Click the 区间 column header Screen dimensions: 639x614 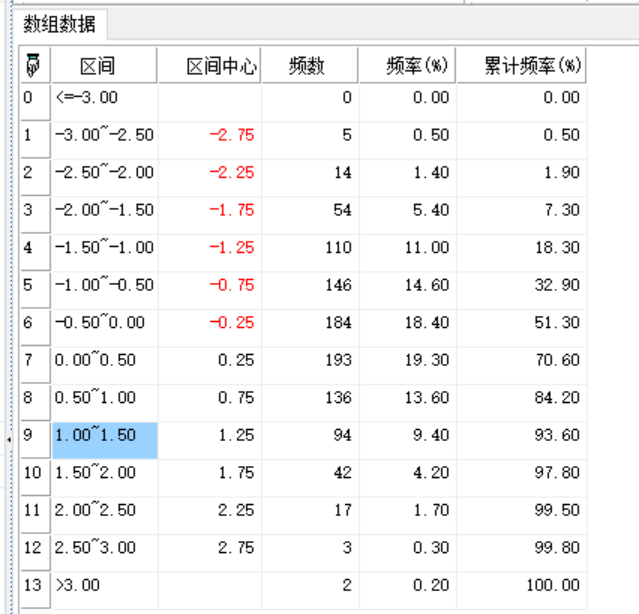click(x=104, y=67)
